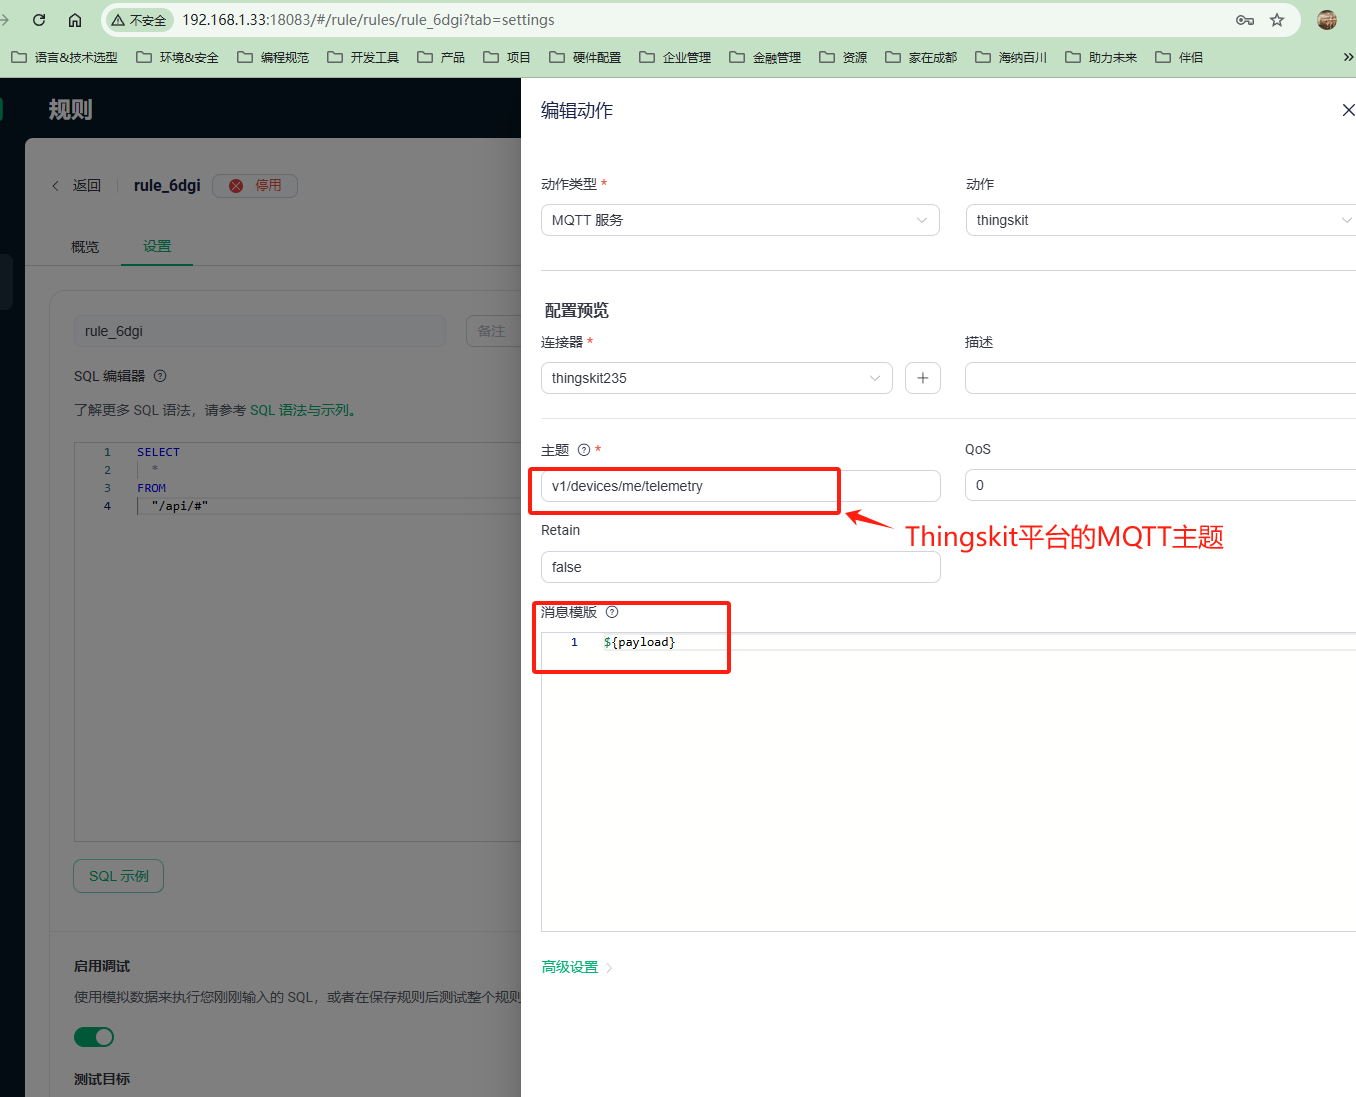Bookmark this page with star icon
The width and height of the screenshot is (1356, 1097).
pyautogui.click(x=1277, y=20)
